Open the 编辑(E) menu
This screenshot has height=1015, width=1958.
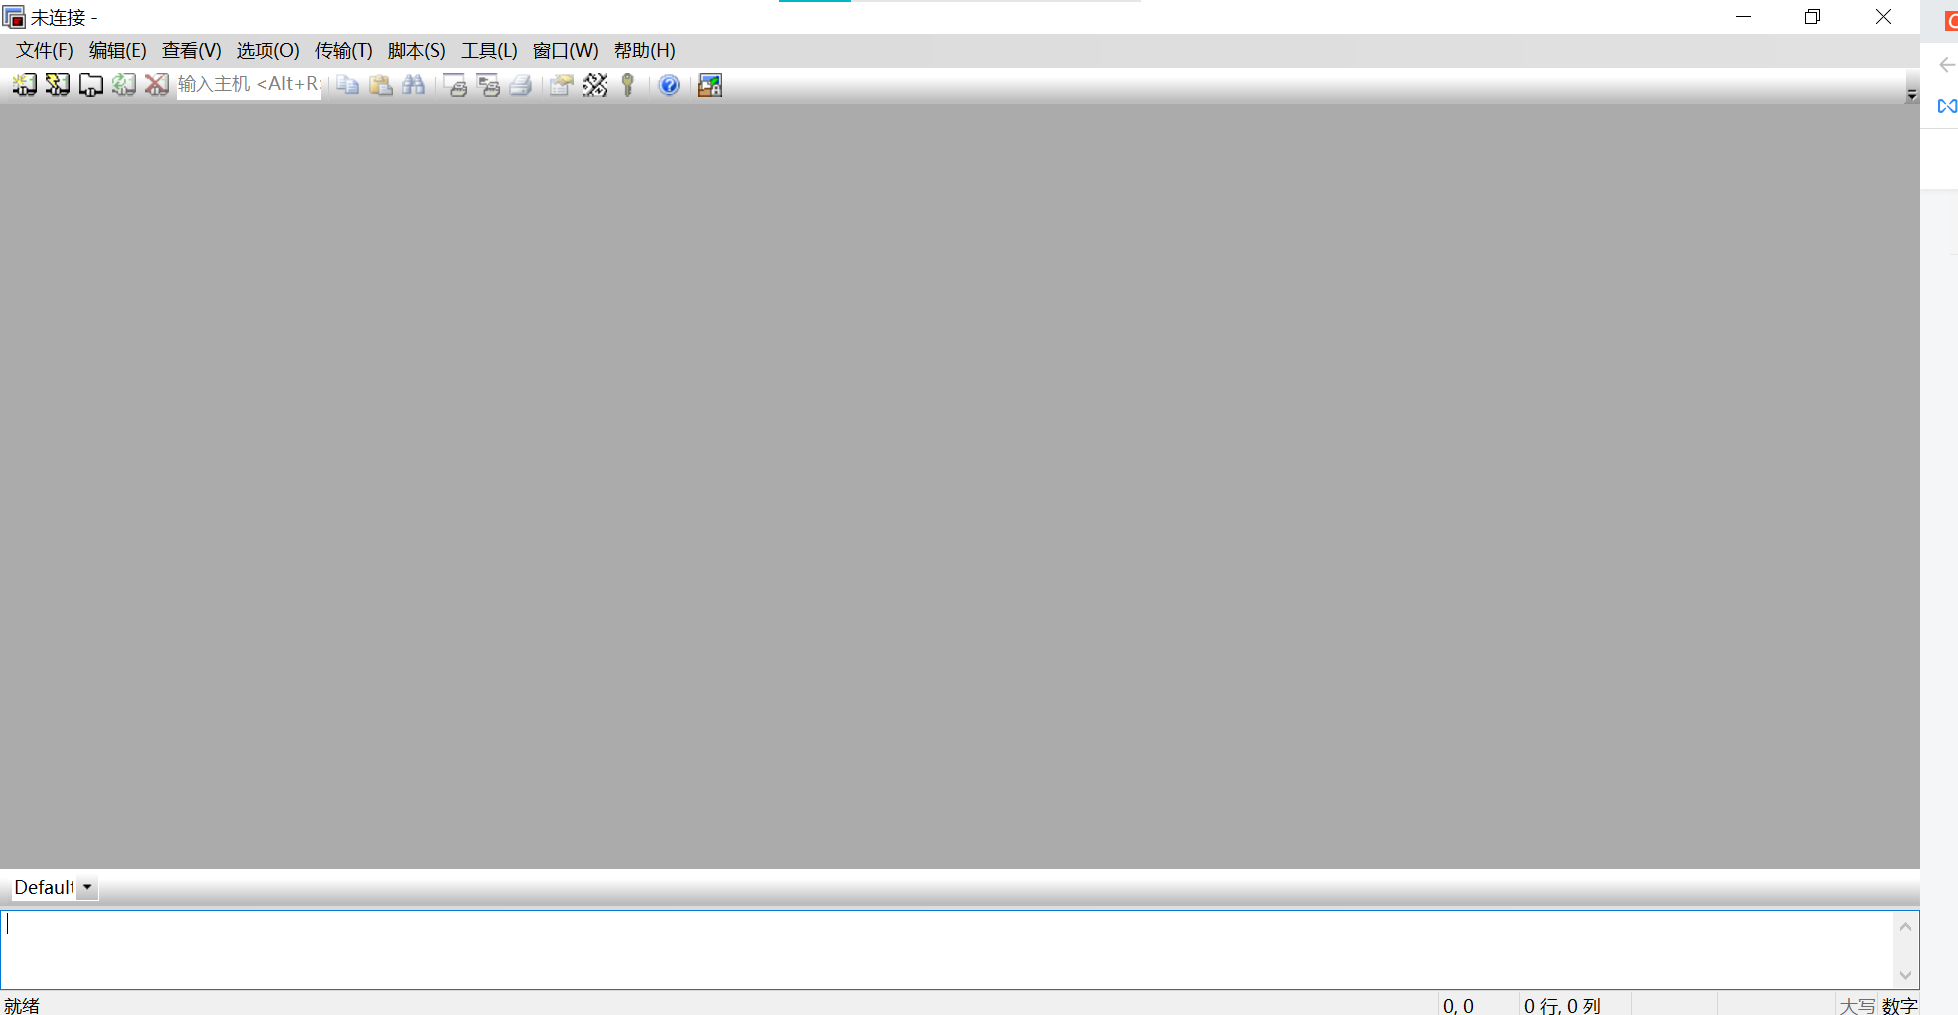pyautogui.click(x=117, y=51)
